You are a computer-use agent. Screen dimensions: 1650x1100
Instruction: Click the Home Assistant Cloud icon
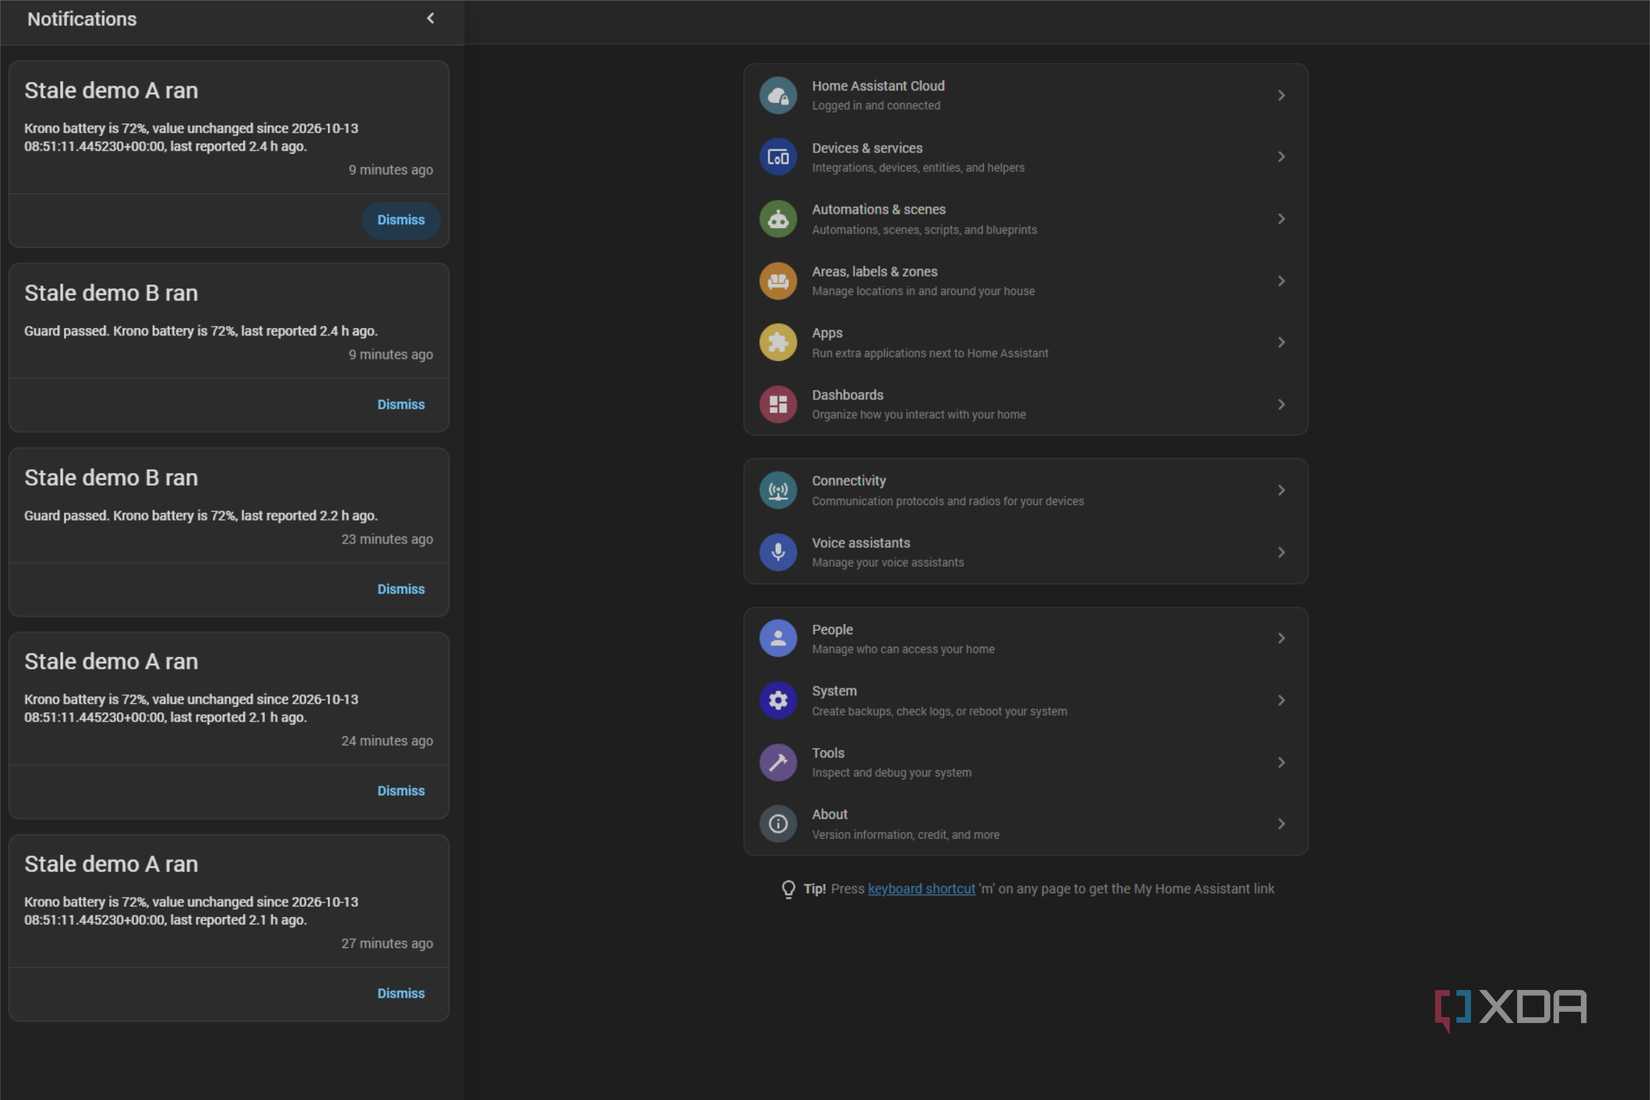[x=778, y=95]
